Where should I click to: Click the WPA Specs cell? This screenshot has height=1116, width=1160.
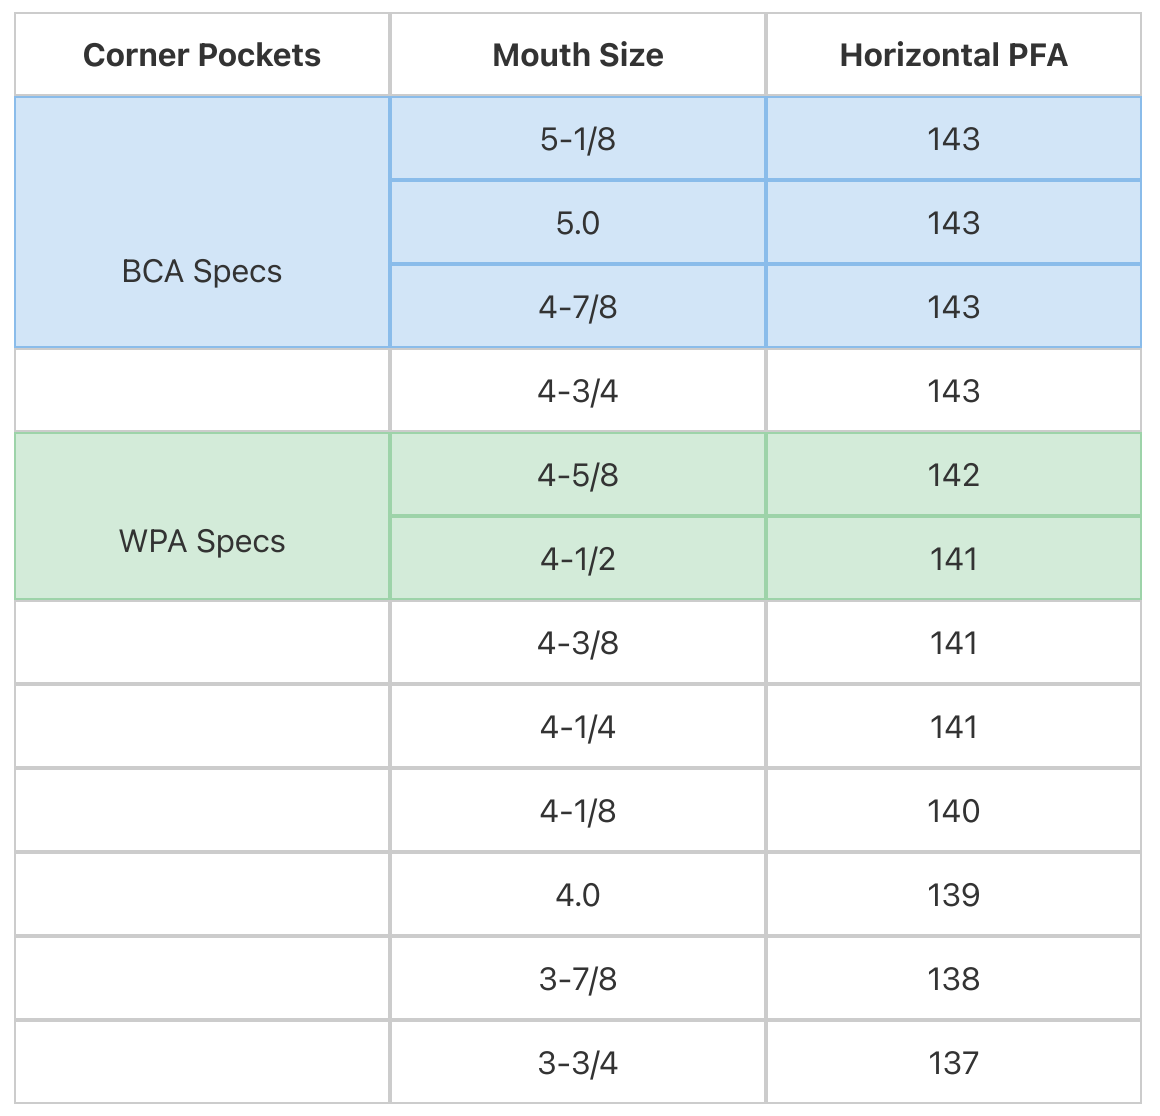(202, 541)
